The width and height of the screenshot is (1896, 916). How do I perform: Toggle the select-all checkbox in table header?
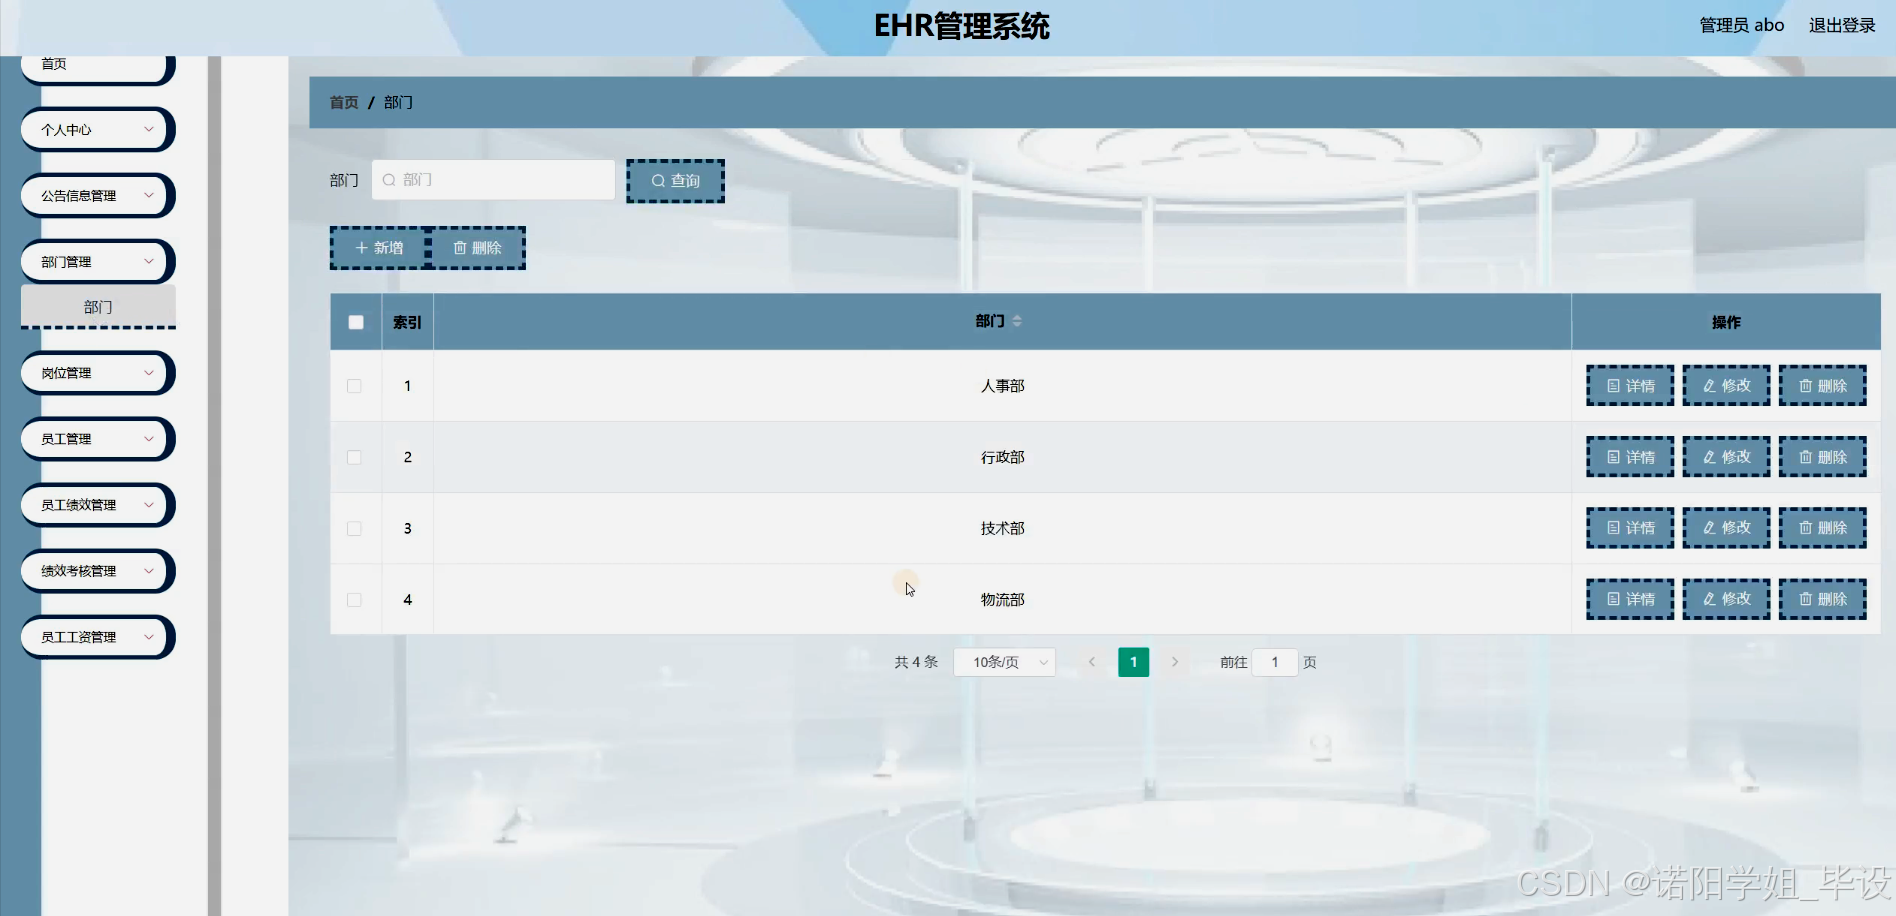(x=355, y=321)
